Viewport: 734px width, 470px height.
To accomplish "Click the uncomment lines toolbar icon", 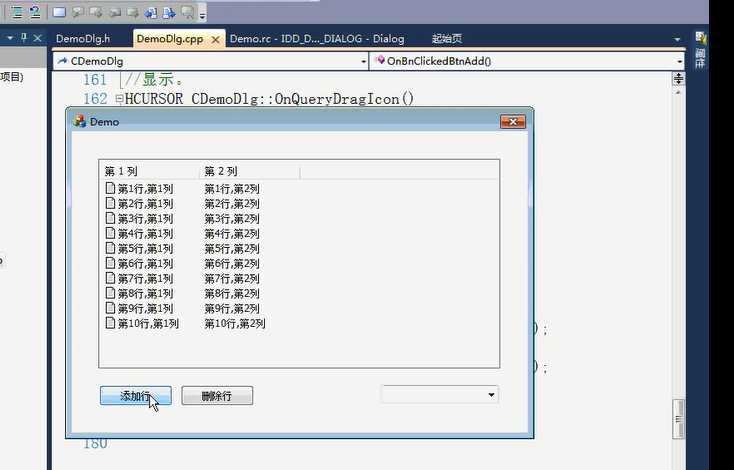I will tap(35, 12).
